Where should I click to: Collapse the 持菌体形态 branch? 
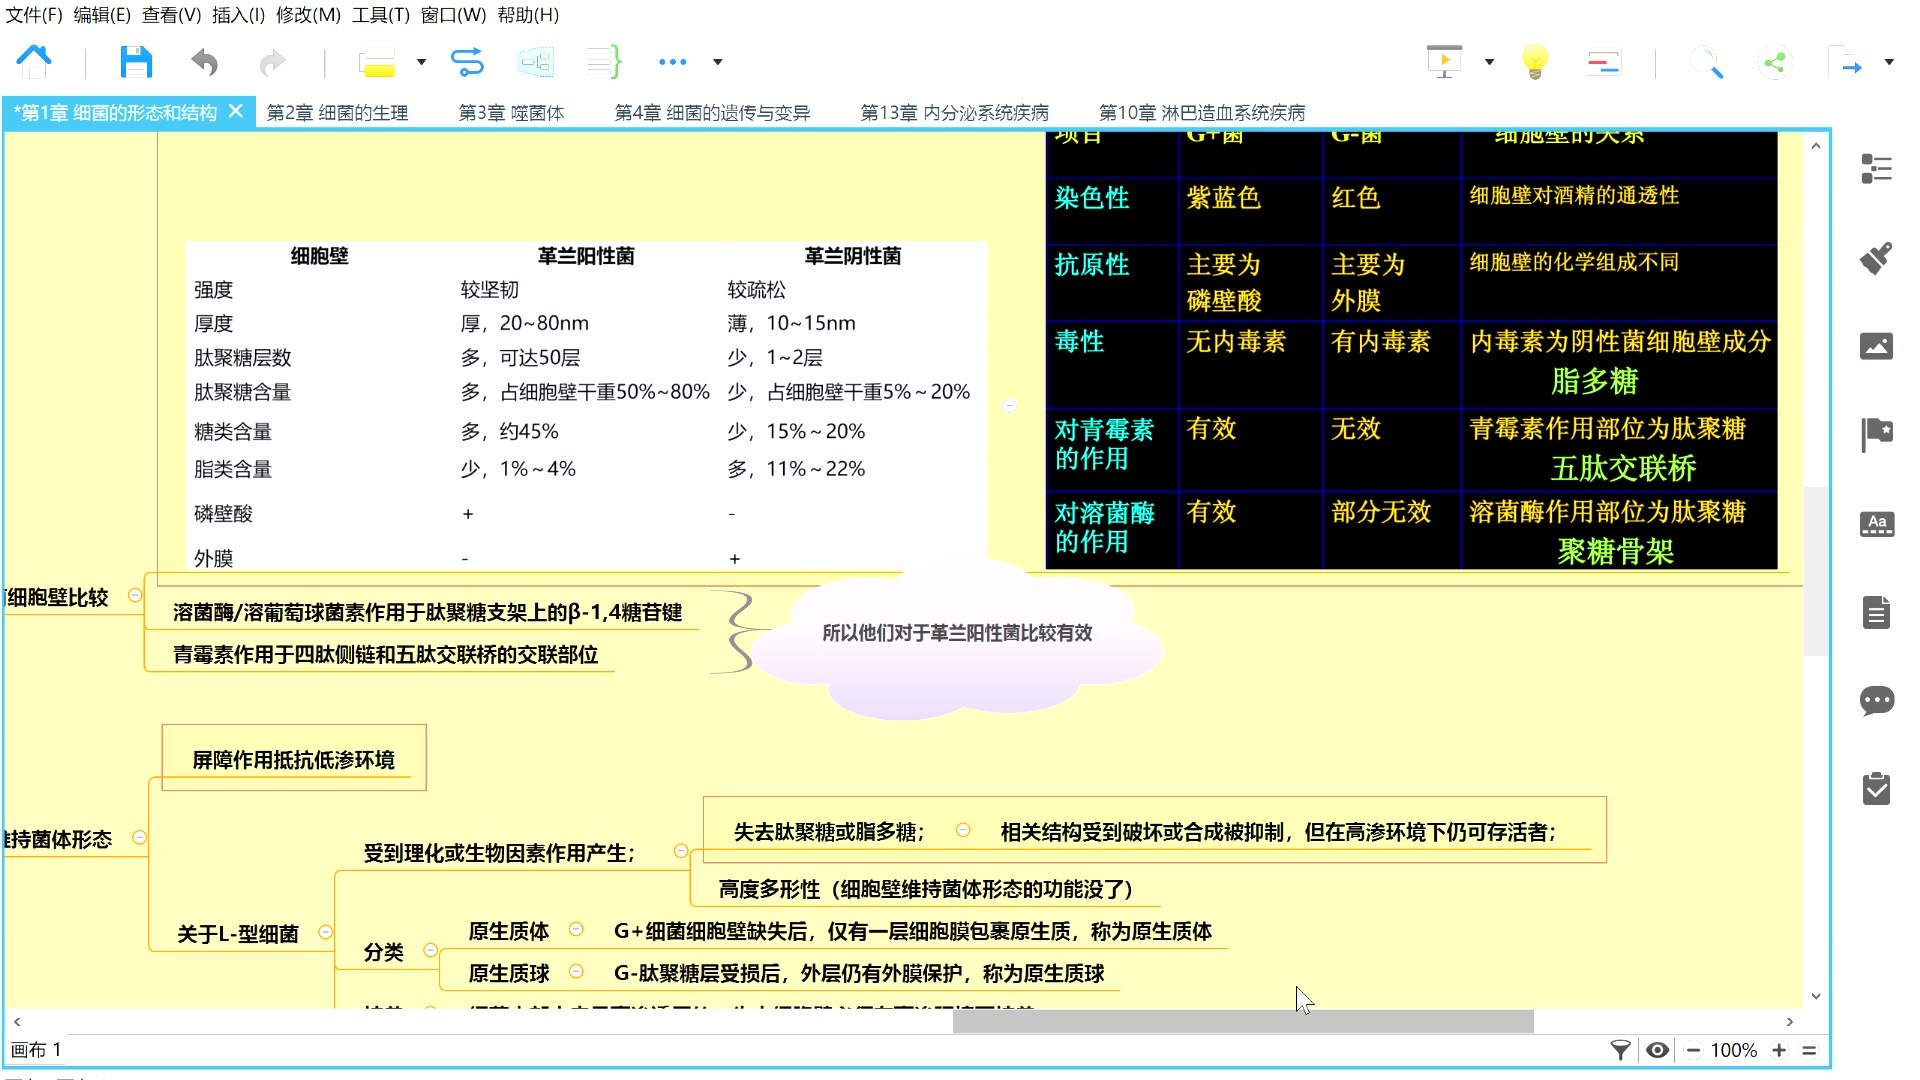pyautogui.click(x=140, y=837)
